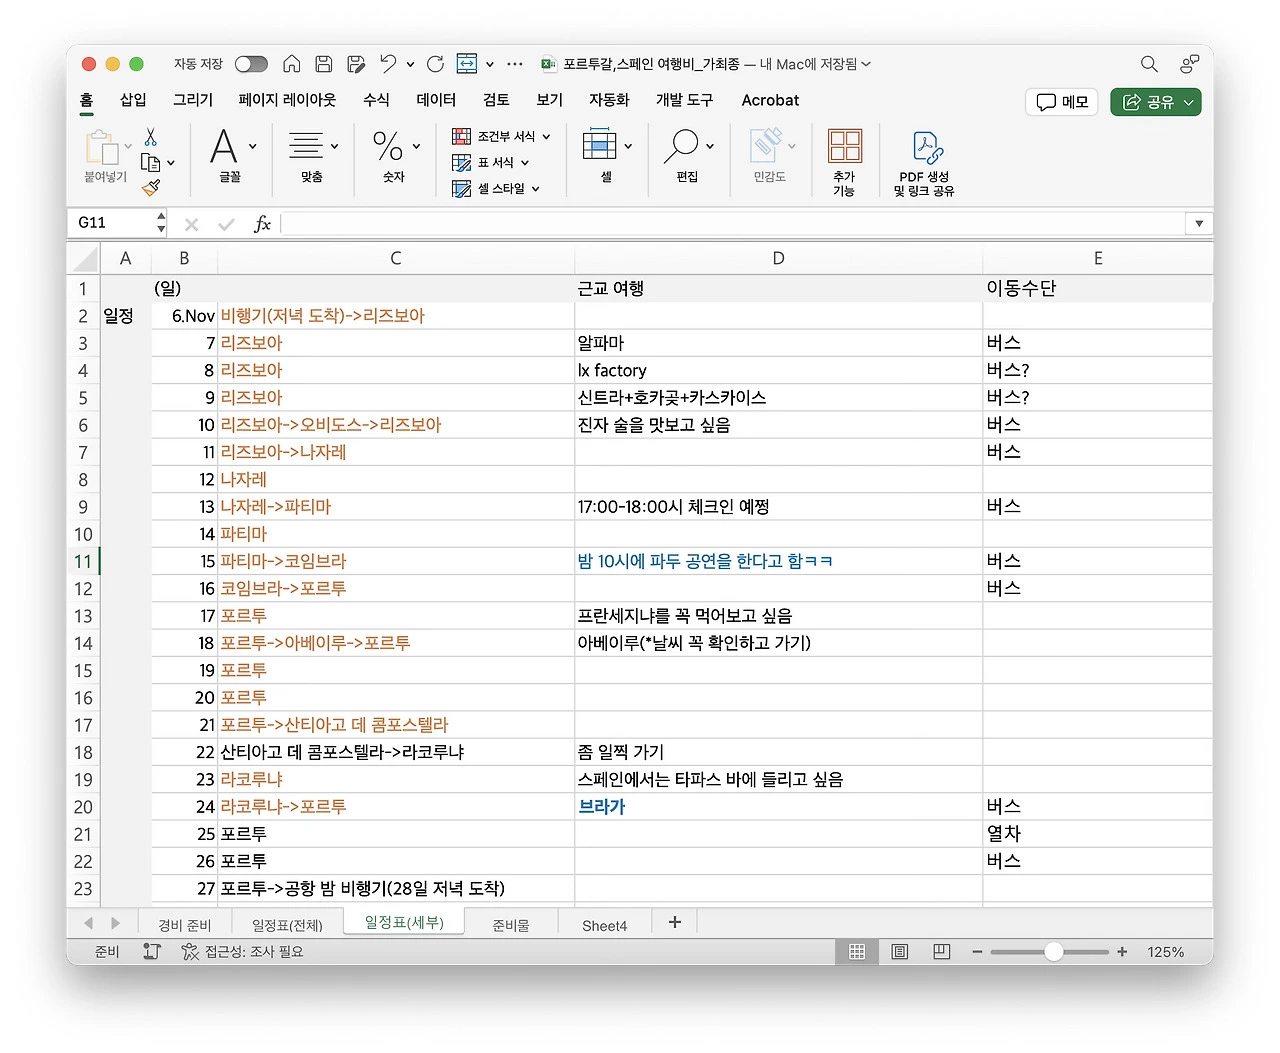Switch to the 일정표(전체) sheet tab
Viewport: 1280px width, 1053px height.
coord(287,925)
